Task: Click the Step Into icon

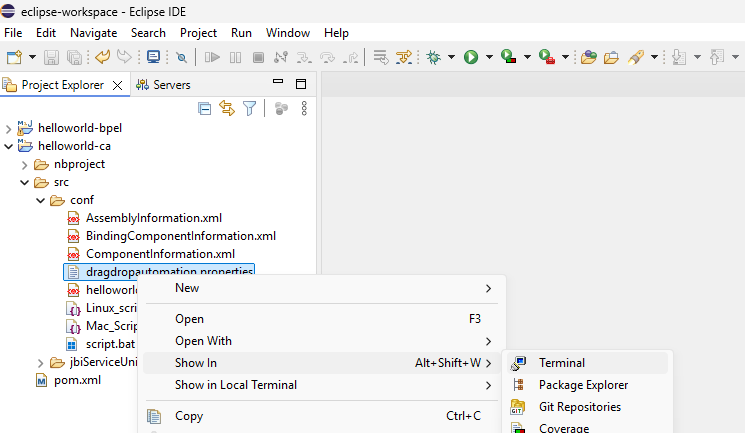Action: (304, 58)
